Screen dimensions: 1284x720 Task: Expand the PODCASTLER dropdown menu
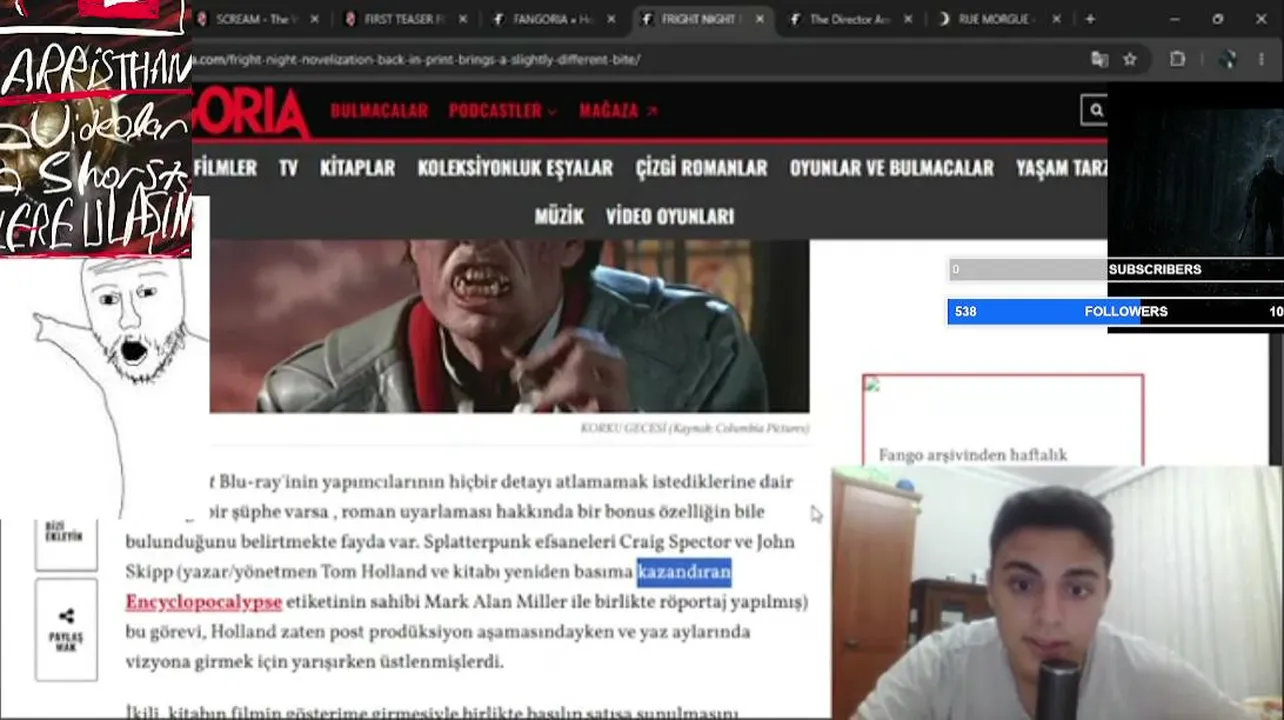click(502, 111)
